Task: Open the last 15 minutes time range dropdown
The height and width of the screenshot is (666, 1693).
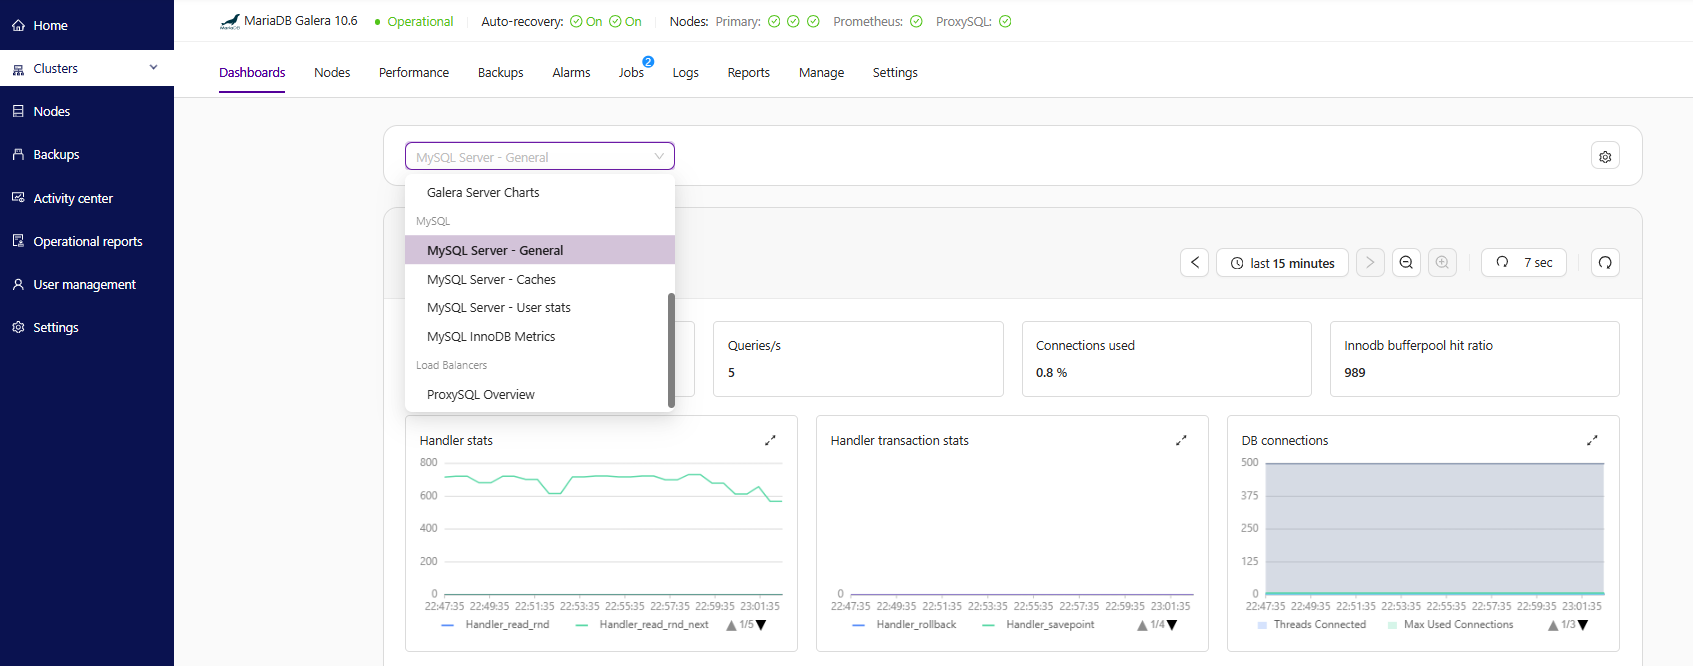Action: coord(1282,263)
